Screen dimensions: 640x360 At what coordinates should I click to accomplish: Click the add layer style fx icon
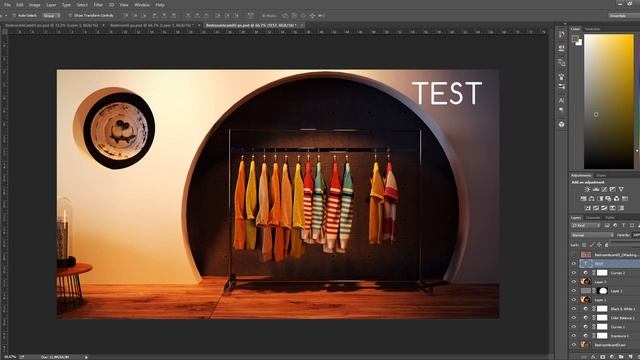[x=593, y=357]
